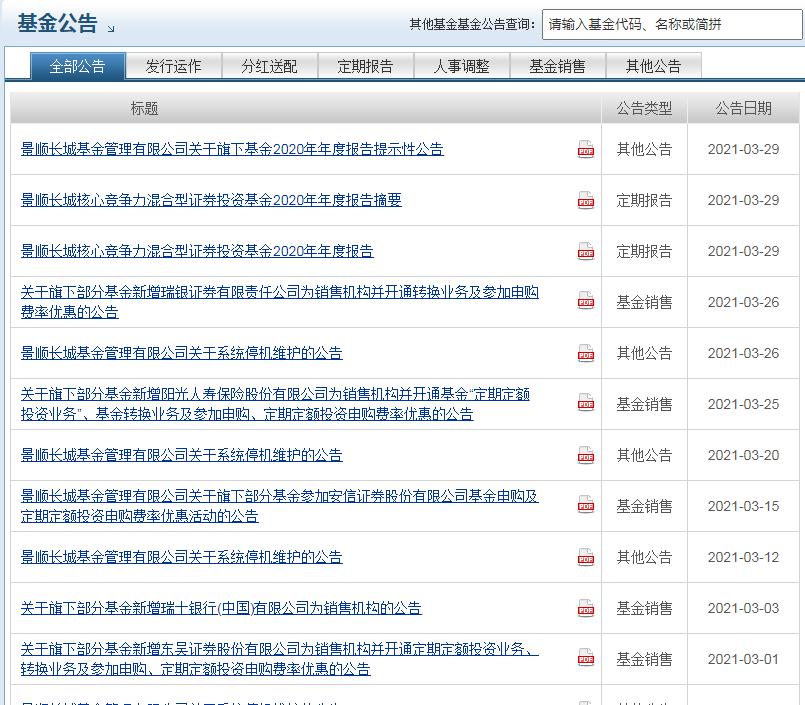Click PDF icon for 瑞银证券 sales announcement
The image size is (805, 705).
[x=585, y=301]
